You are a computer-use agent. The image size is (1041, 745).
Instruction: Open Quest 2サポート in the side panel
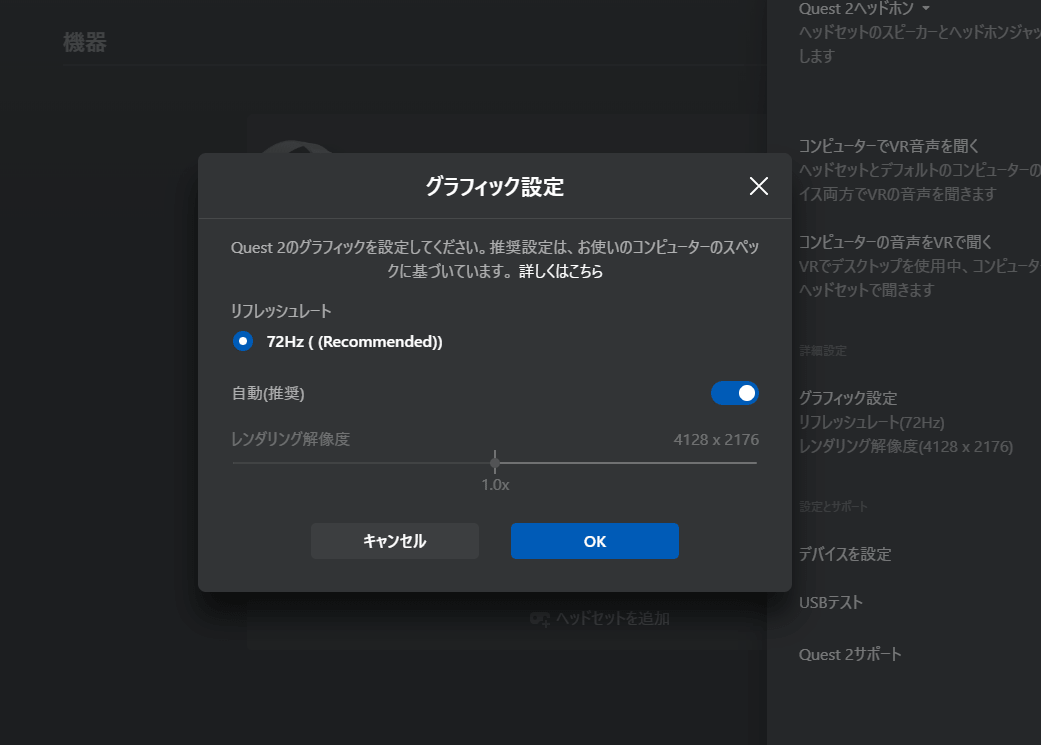[850, 654]
